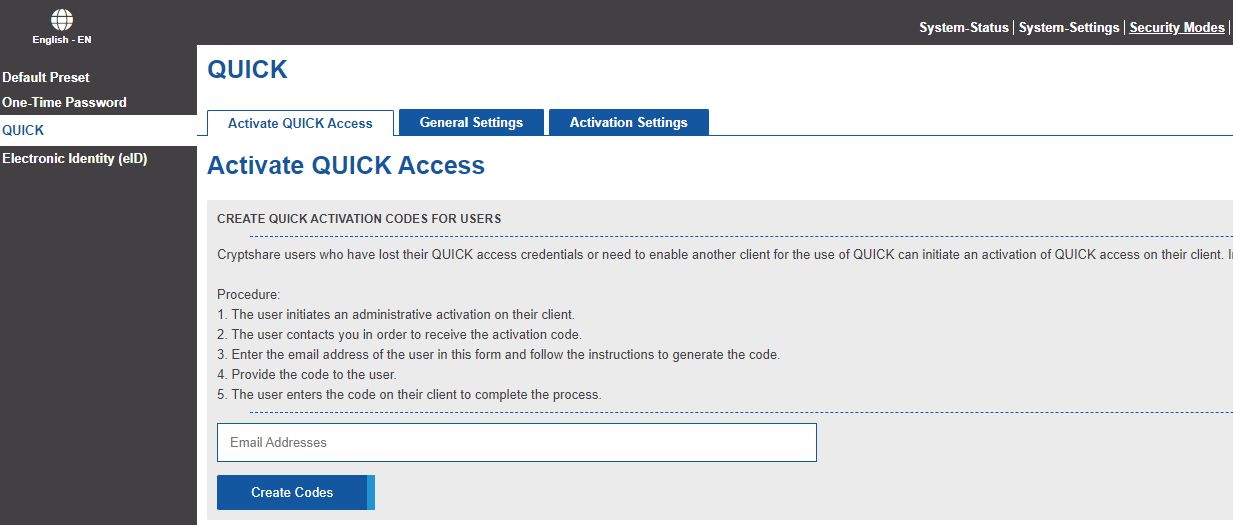Switch to the Activate QUICK Access tab
Image resolution: width=1233 pixels, height=525 pixels.
click(300, 123)
